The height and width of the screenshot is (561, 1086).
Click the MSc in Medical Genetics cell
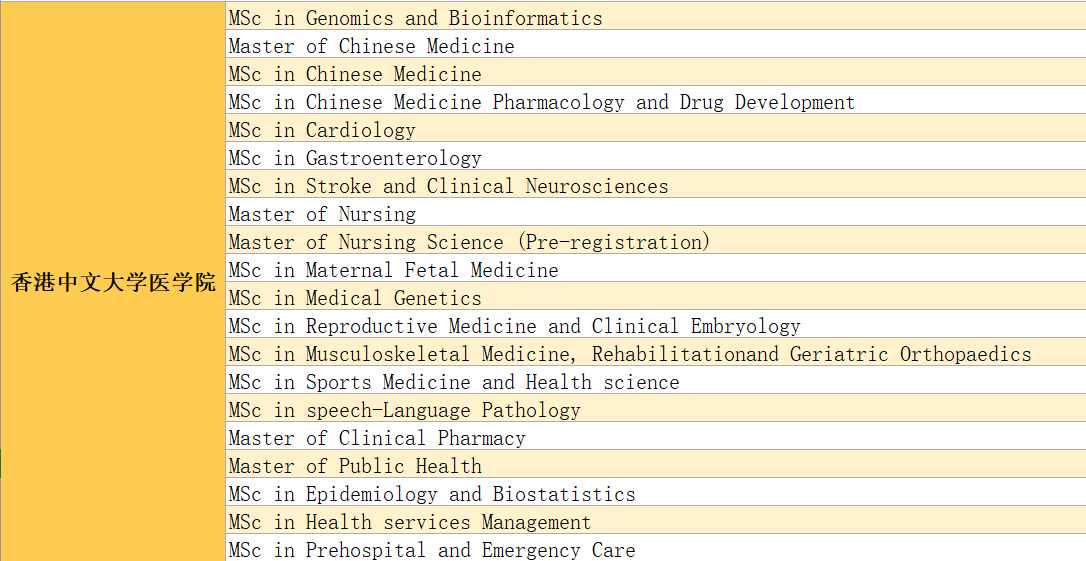tap(355, 298)
